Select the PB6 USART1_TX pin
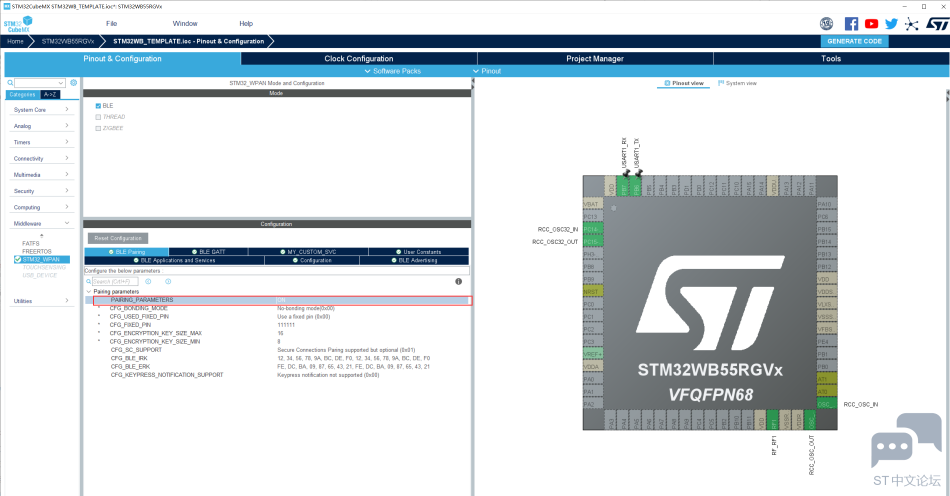The image size is (950, 496). coord(636,185)
